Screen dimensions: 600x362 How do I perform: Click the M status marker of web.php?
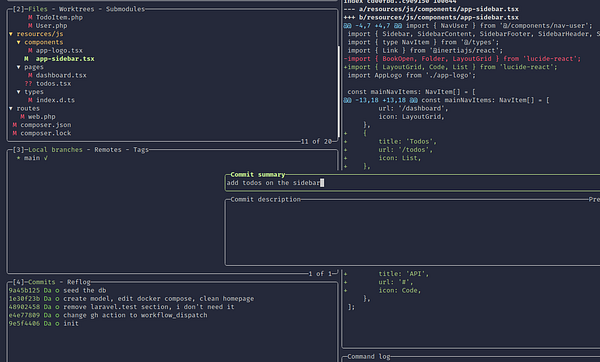tap(22, 117)
